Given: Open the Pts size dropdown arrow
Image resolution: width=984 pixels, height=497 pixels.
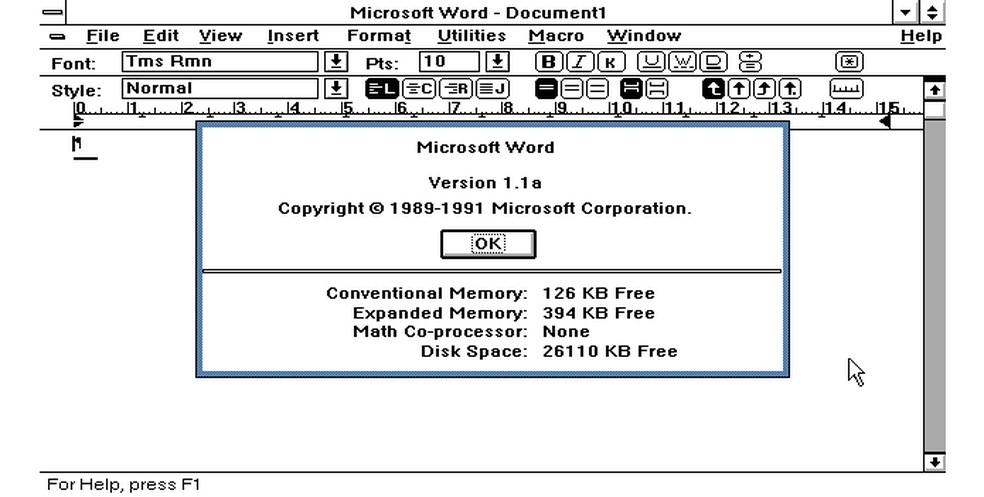Looking at the screenshot, I should tap(498, 61).
